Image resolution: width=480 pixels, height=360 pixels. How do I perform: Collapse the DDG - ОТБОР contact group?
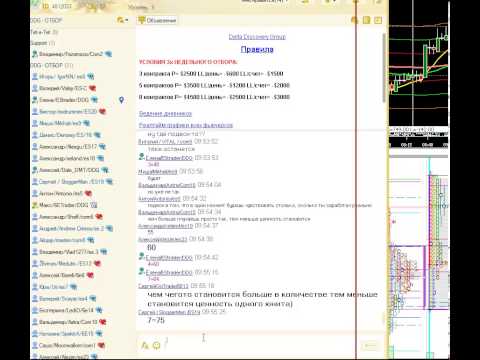(x=52, y=65)
